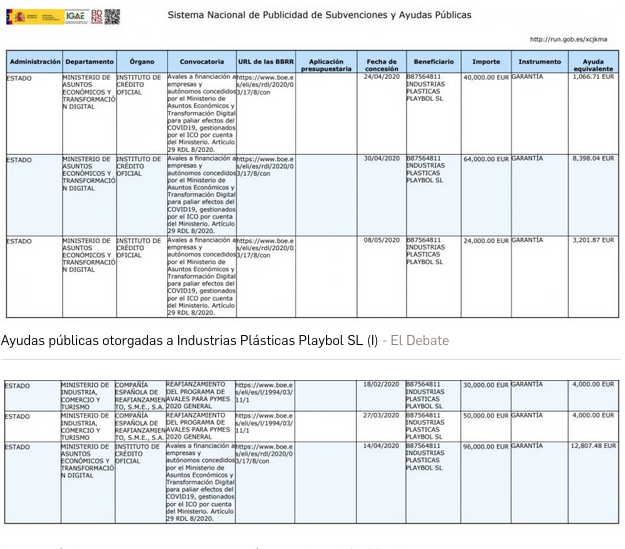Open the BOE URL in the 30/04/2020 row
This screenshot has height=549, width=625.
pyautogui.click(x=265, y=166)
